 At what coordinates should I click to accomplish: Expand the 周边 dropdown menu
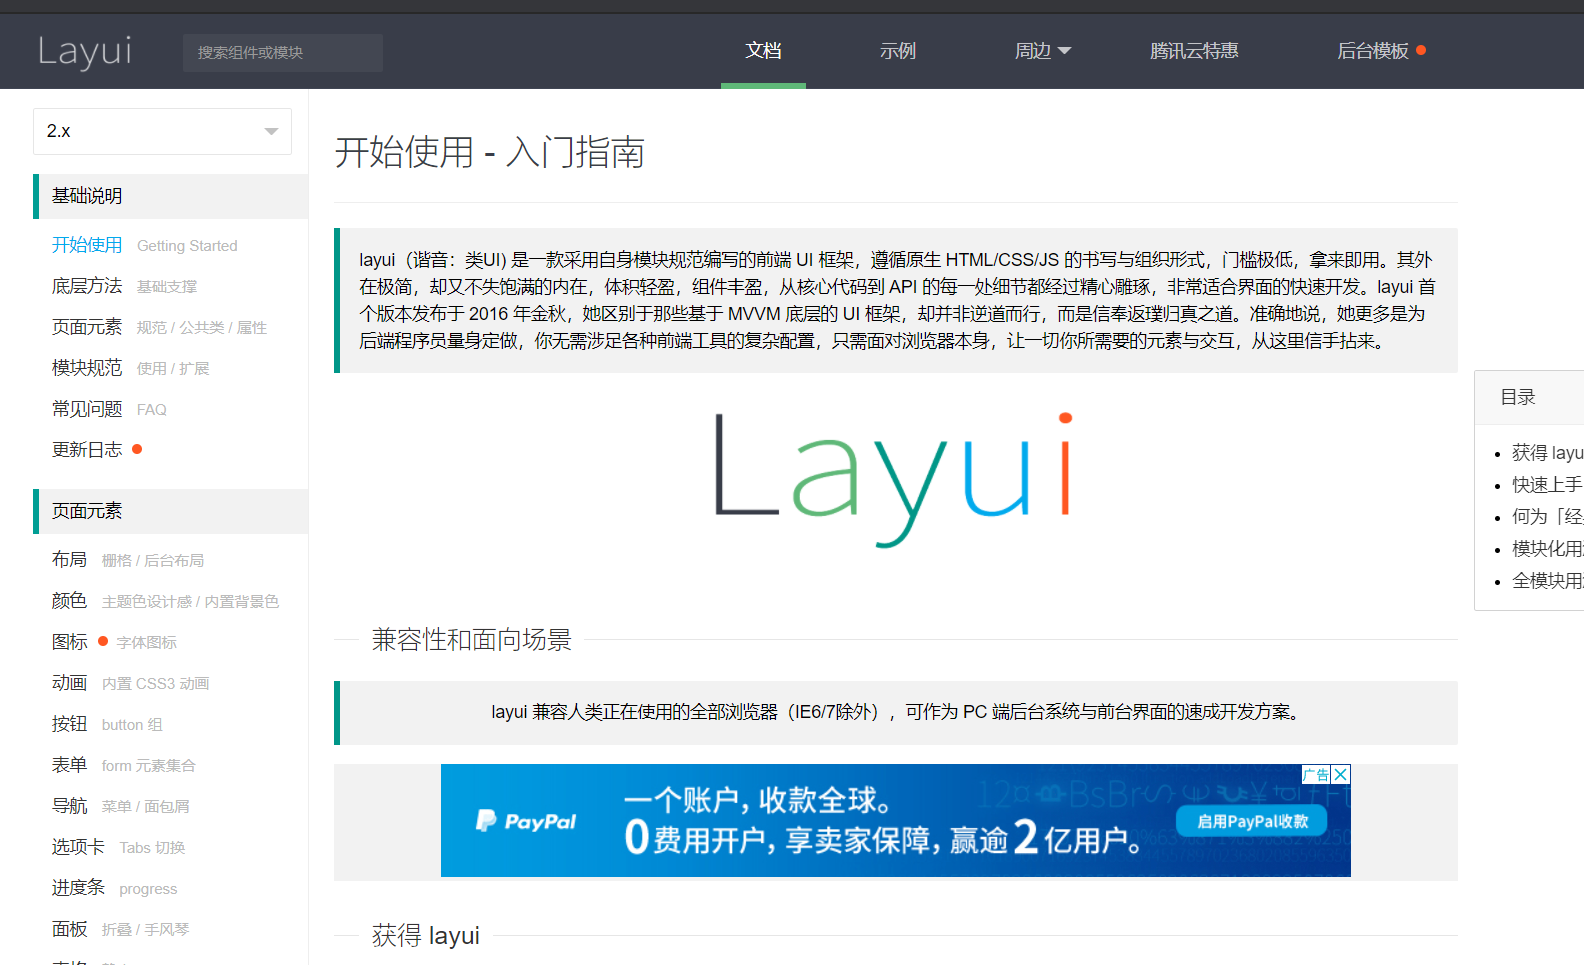(1042, 51)
